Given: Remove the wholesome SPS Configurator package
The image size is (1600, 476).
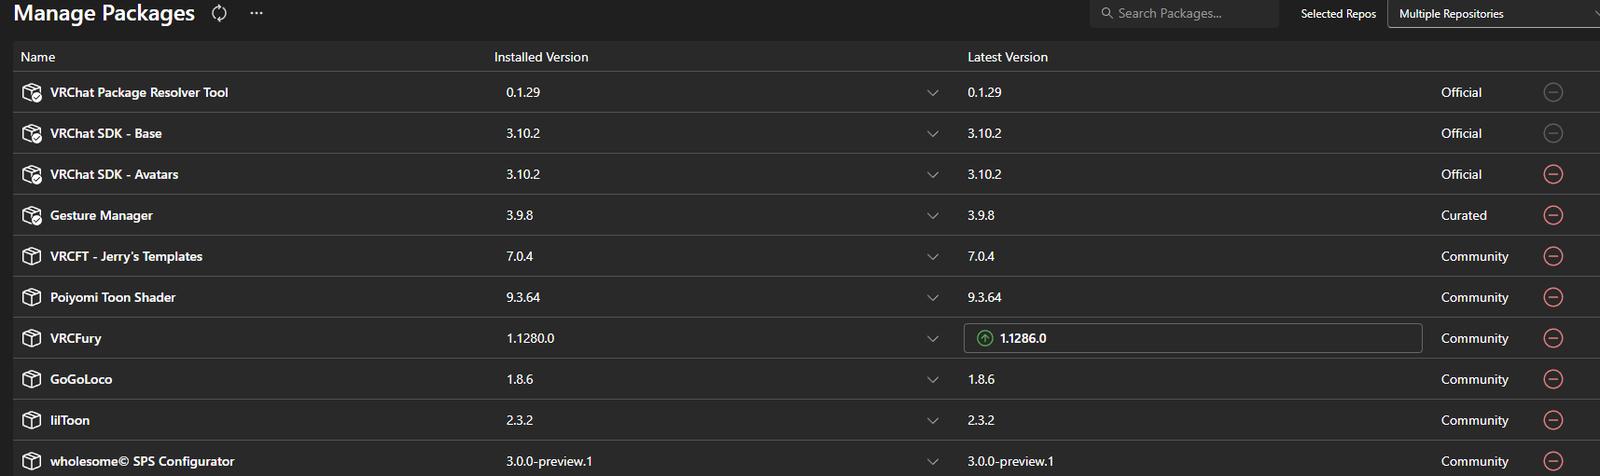Looking at the screenshot, I should click(x=1553, y=461).
